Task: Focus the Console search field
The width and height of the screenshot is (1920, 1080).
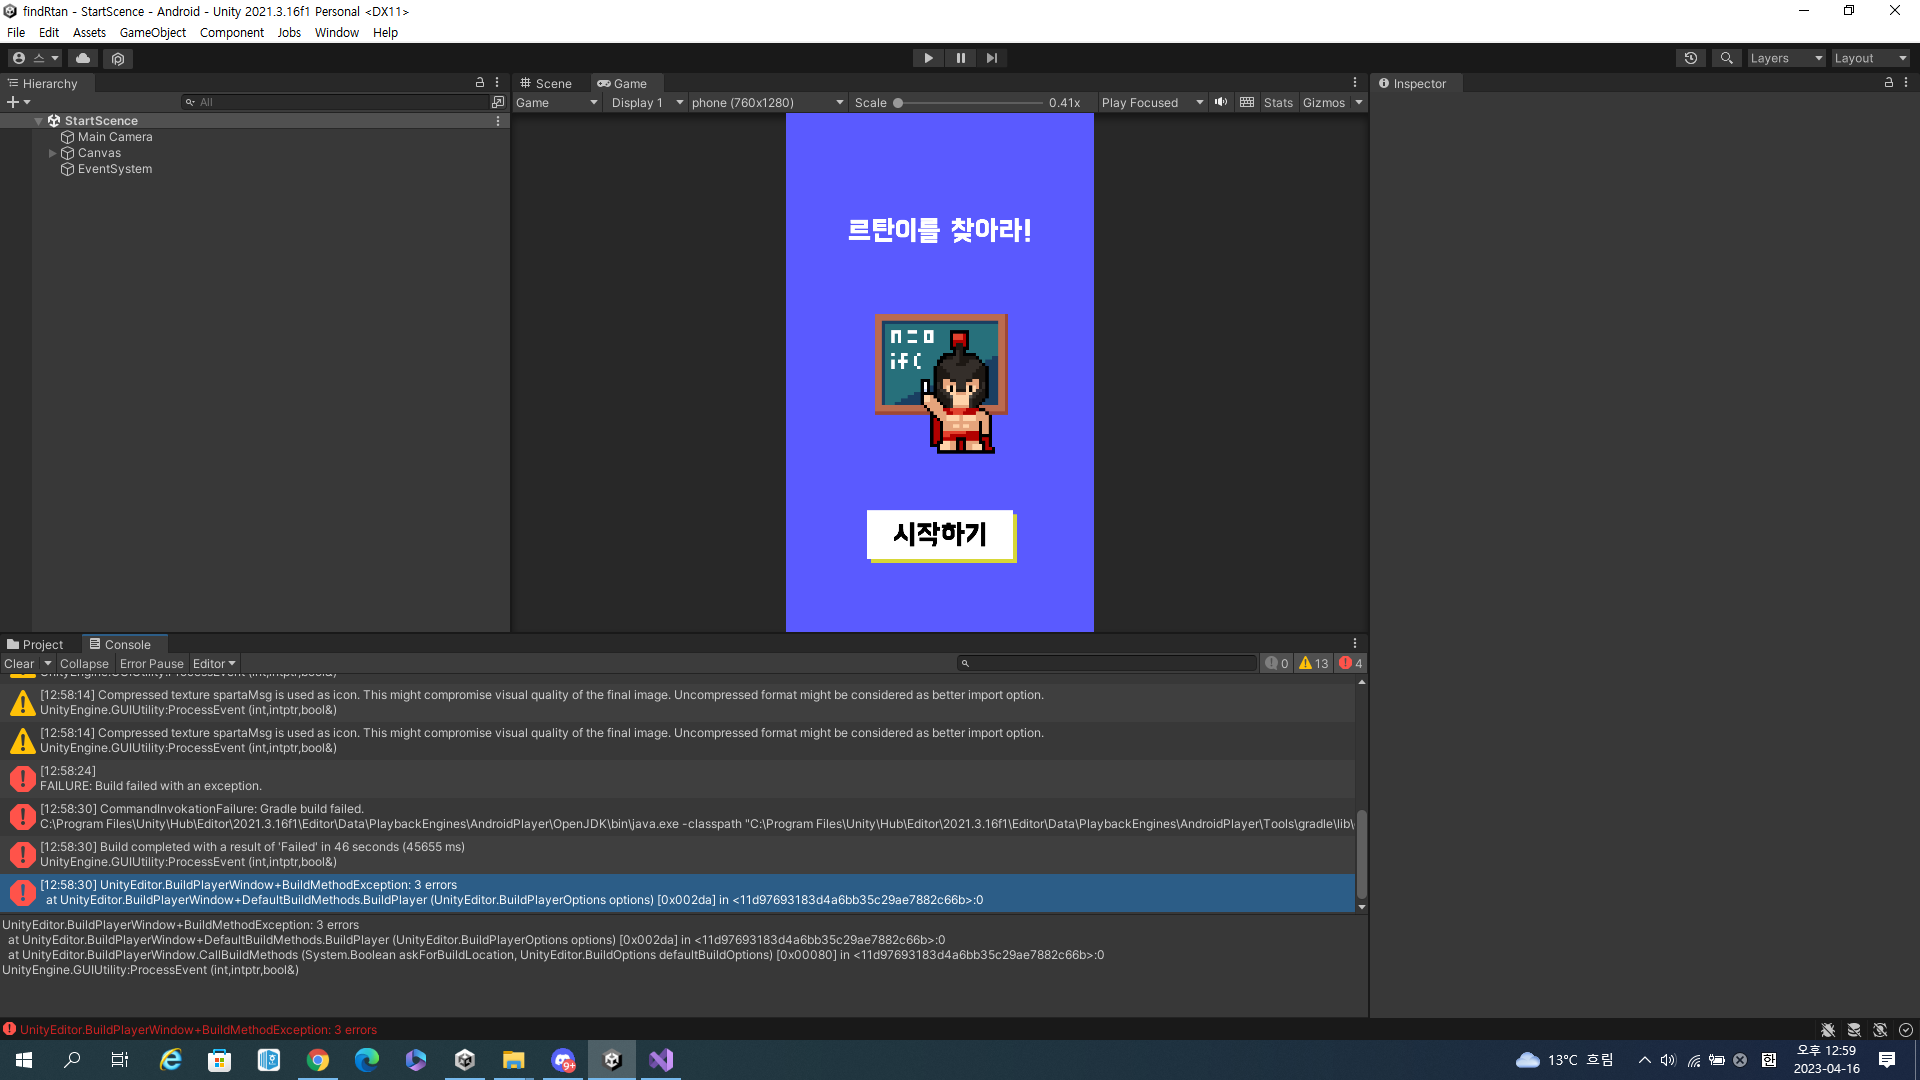Action: point(1106,663)
